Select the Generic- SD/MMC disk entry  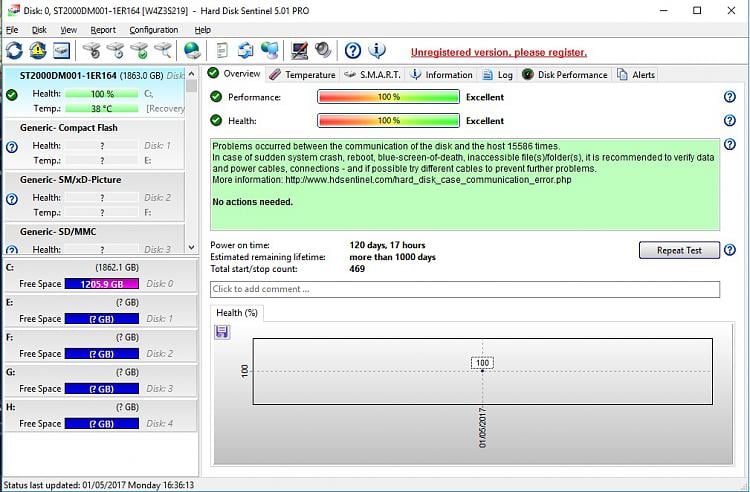(x=95, y=240)
